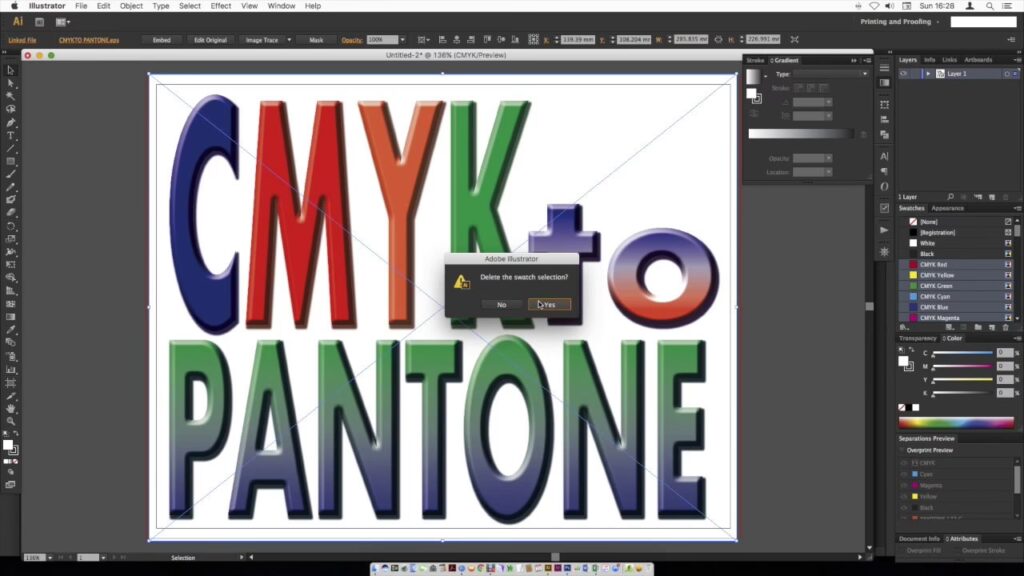Viewport: 1024px width, 576px height.
Task: Open the Effect menu
Action: (221, 6)
